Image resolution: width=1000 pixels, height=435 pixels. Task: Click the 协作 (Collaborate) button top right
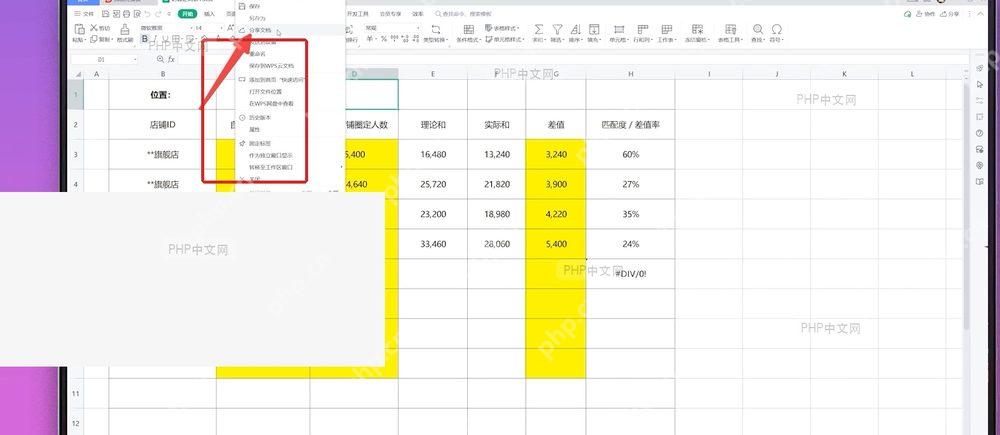pyautogui.click(x=925, y=13)
